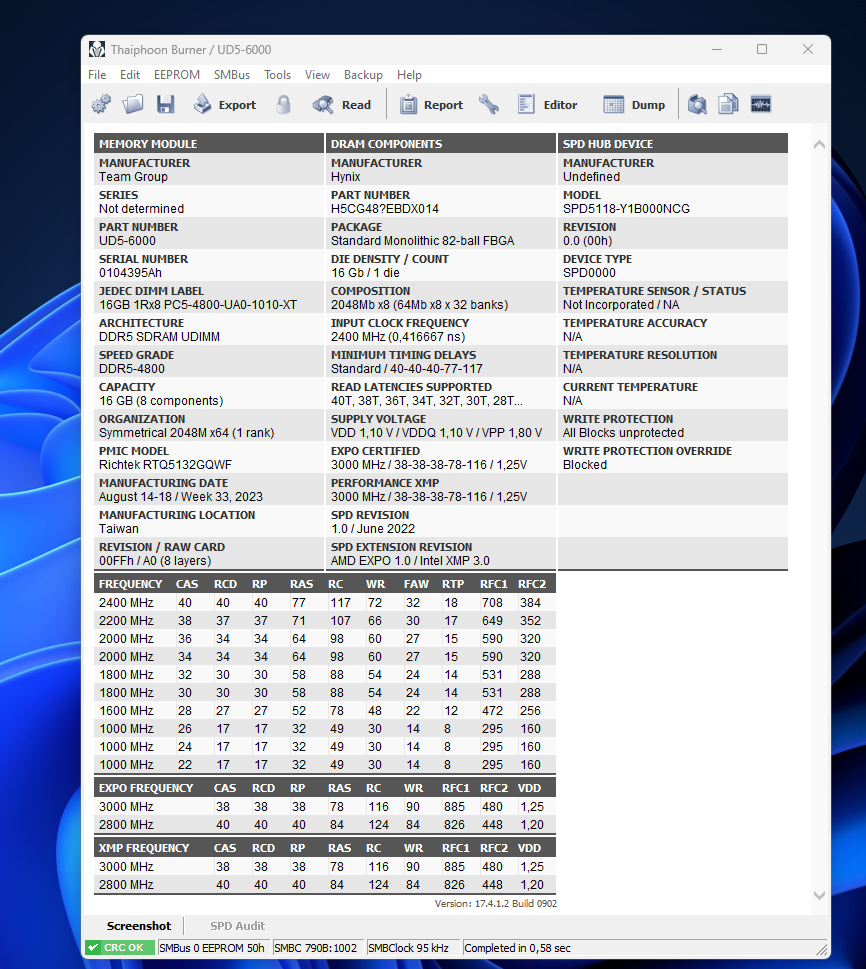Open the Edit menu
Viewport: 866px width, 969px height.
pyautogui.click(x=130, y=75)
